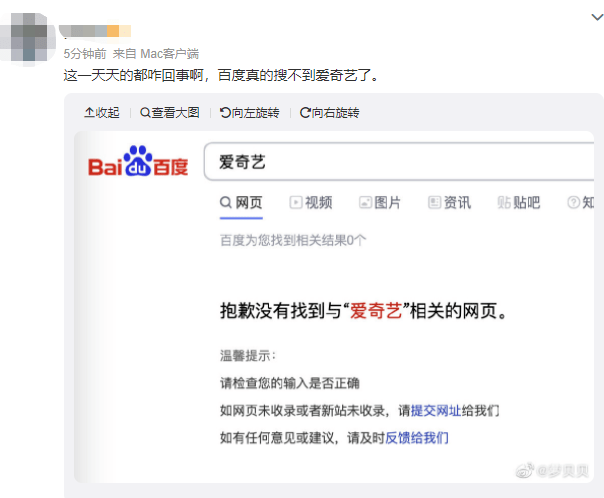
Task: Rotate image right with 向右旋转
Action: 330,112
